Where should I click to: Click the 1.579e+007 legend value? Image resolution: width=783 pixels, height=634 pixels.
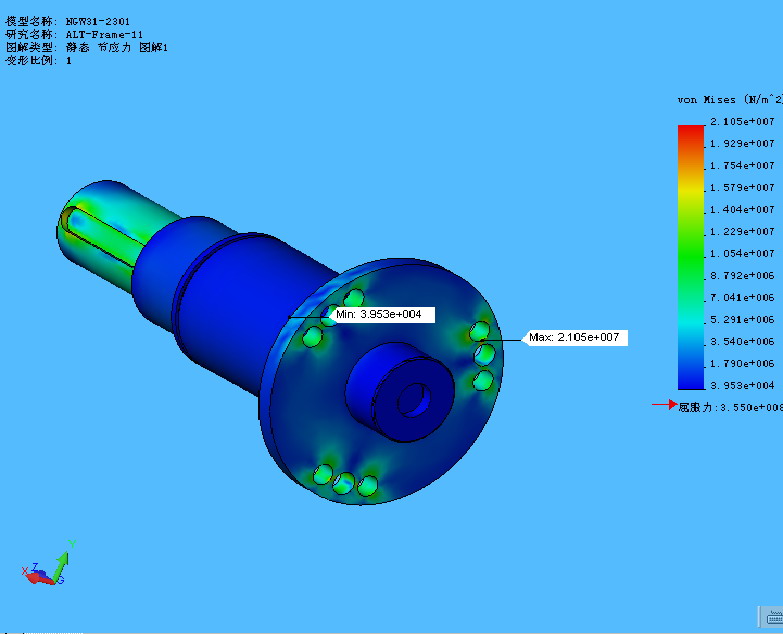tap(742, 187)
